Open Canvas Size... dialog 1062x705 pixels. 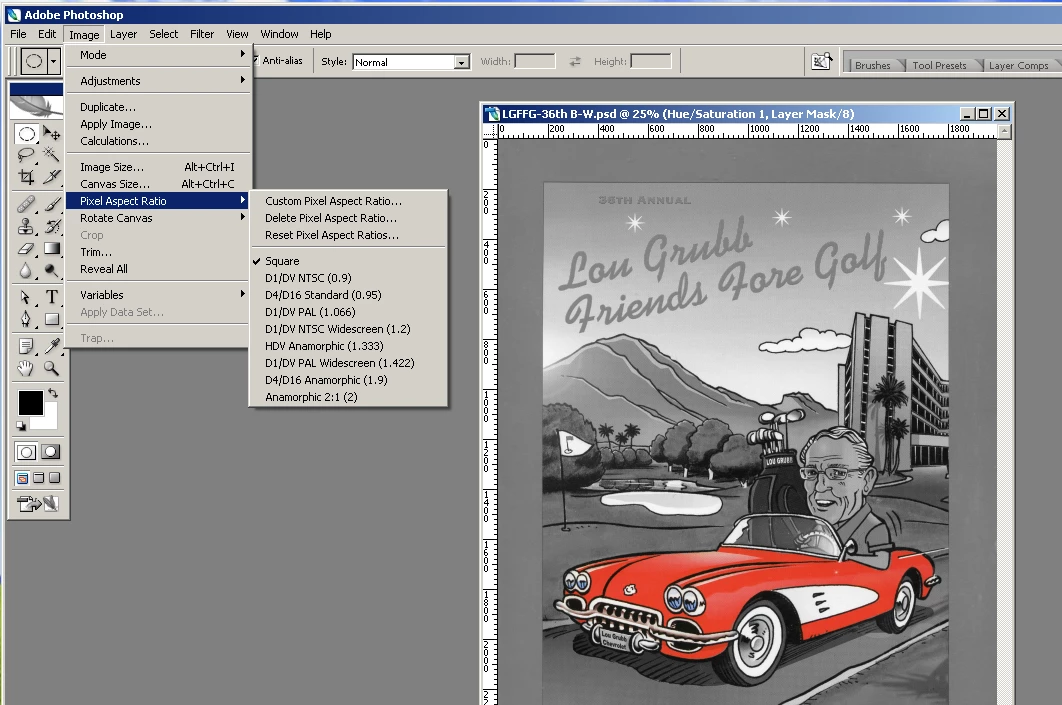pos(159,184)
